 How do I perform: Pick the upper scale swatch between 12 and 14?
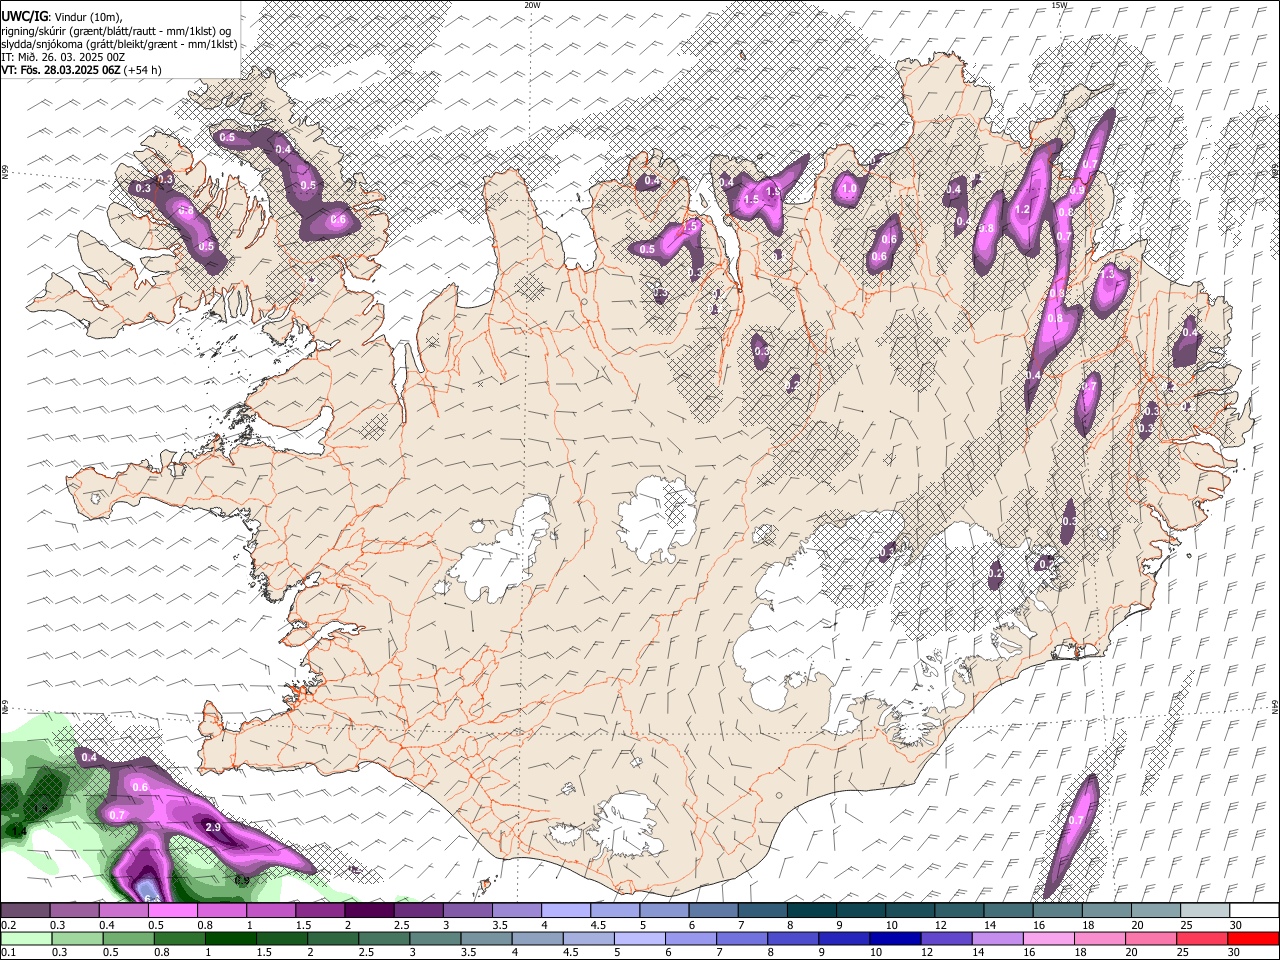[x=959, y=911]
